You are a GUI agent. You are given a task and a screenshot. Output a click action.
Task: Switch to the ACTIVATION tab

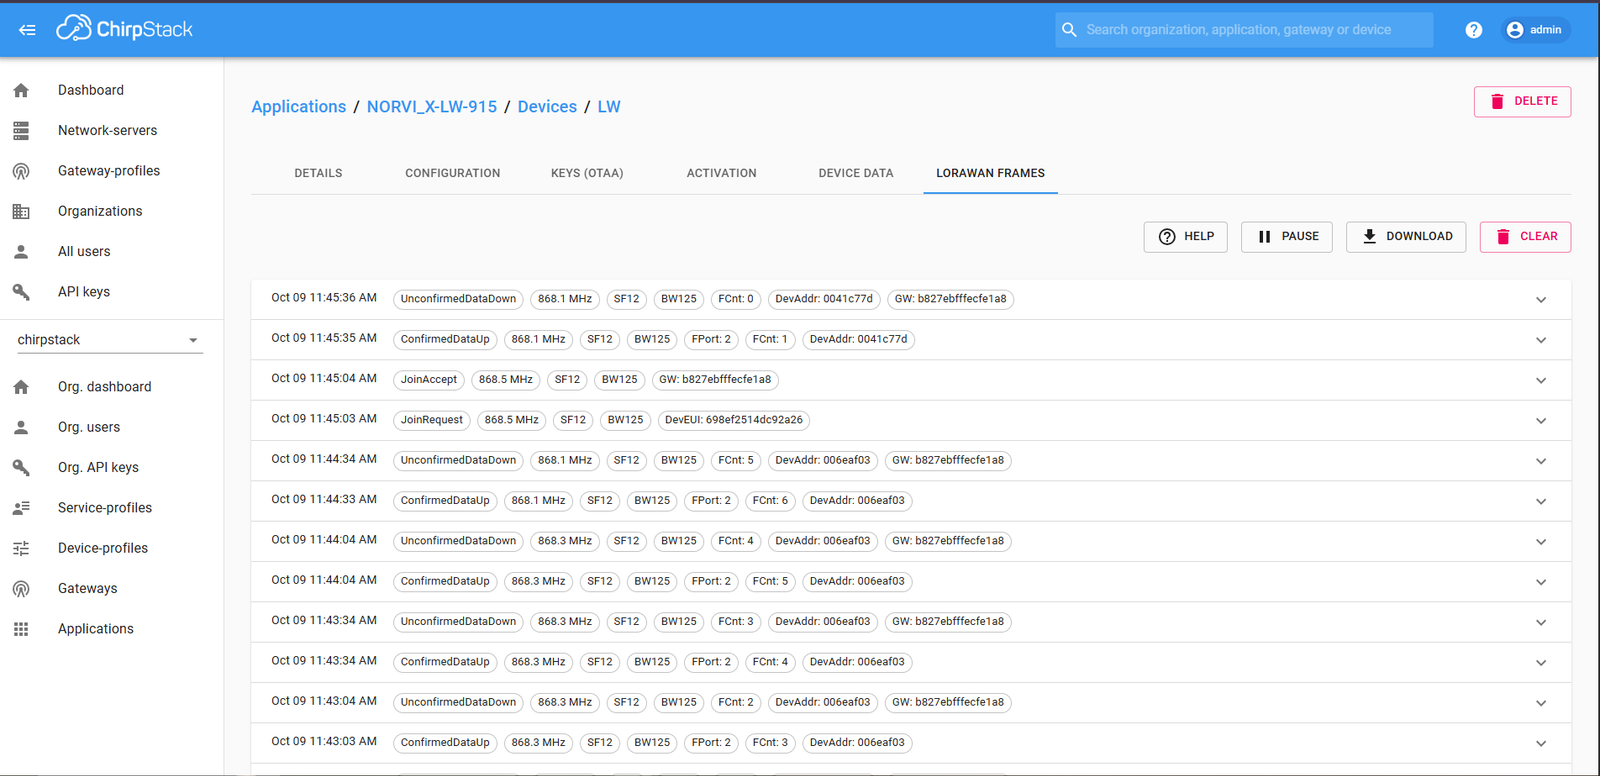point(722,173)
